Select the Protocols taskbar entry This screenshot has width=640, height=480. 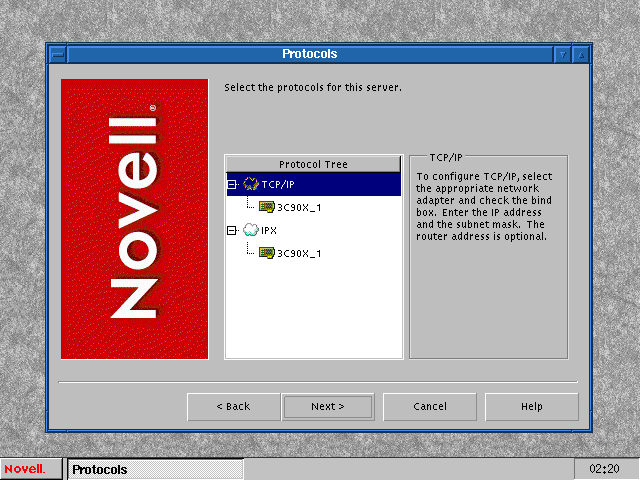tap(156, 469)
